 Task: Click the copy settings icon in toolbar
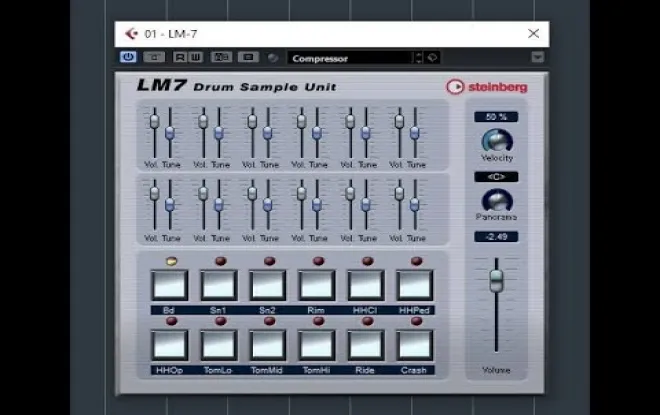248,57
